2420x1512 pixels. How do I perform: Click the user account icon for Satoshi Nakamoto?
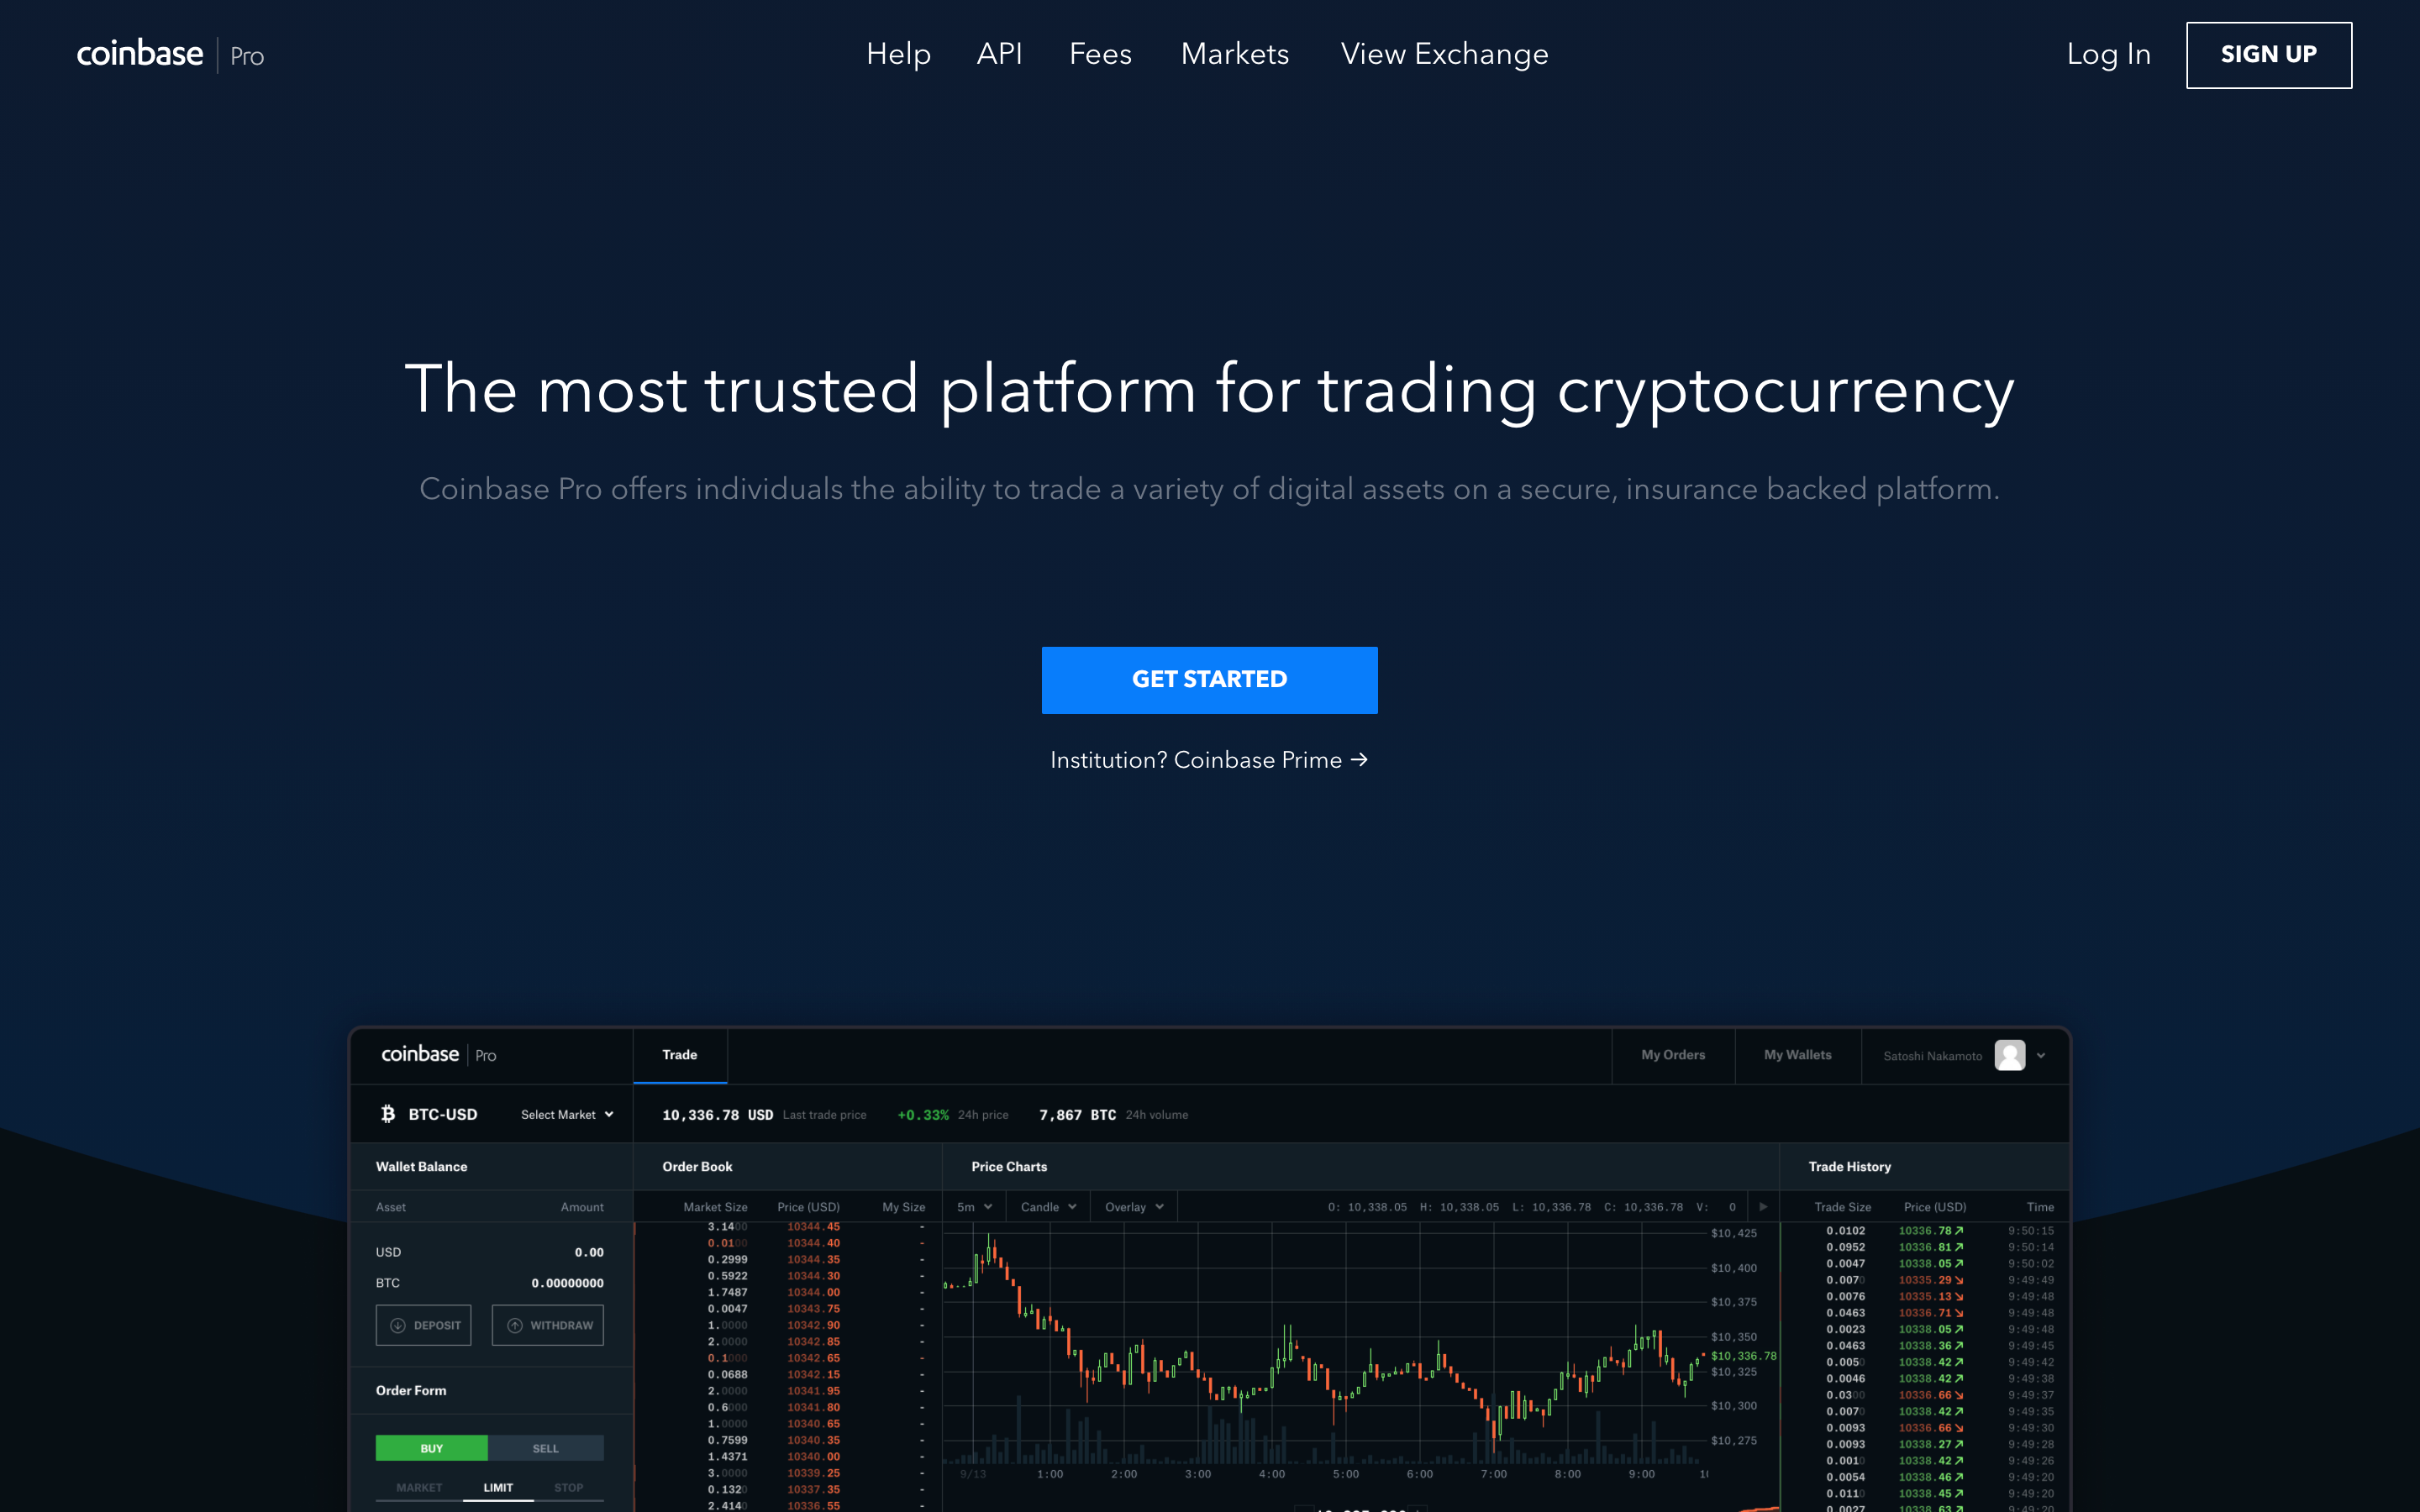(x=2011, y=1054)
